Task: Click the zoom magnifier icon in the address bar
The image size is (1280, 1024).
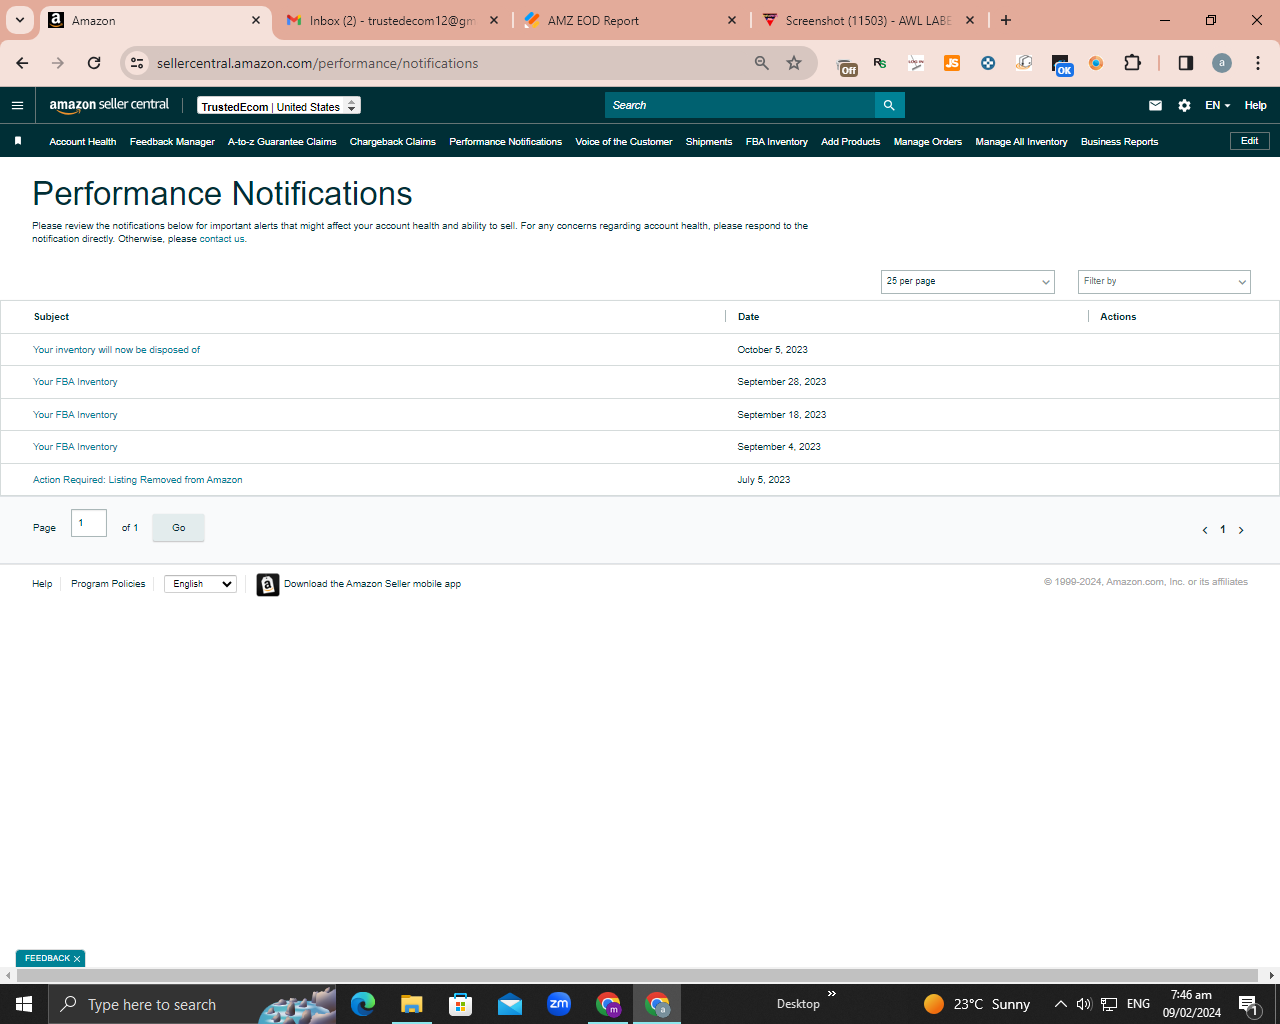Action: click(762, 63)
